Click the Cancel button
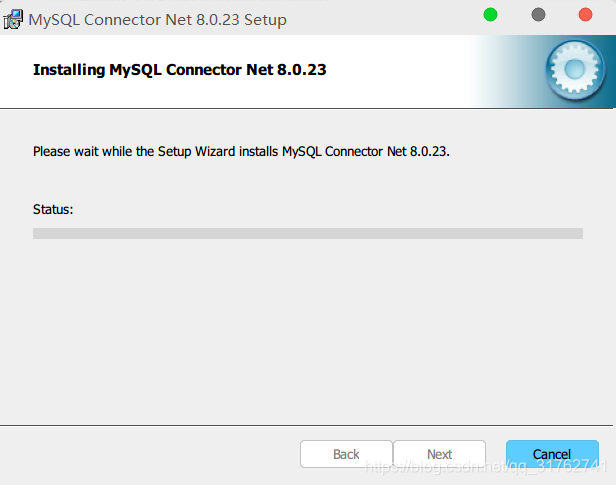The width and height of the screenshot is (616, 485). pos(552,454)
